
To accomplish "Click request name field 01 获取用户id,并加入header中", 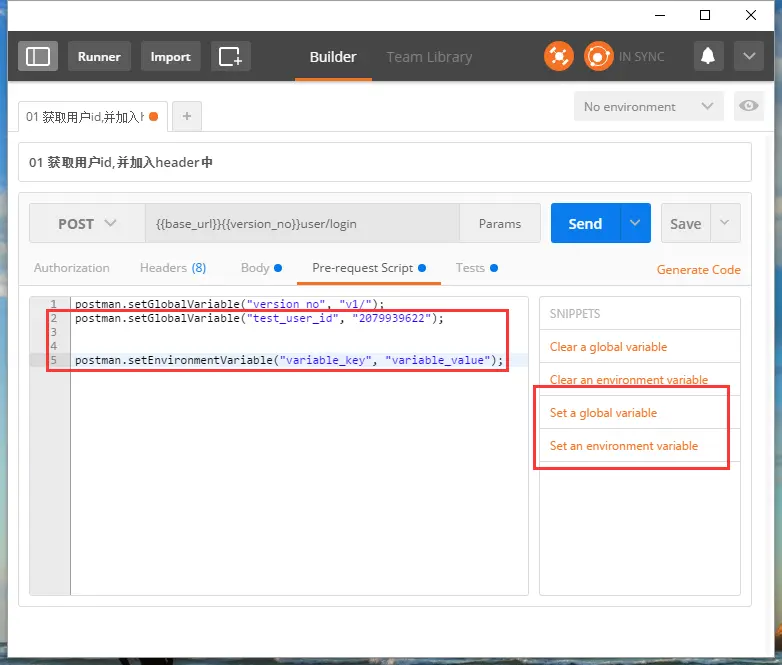I will coord(385,162).
